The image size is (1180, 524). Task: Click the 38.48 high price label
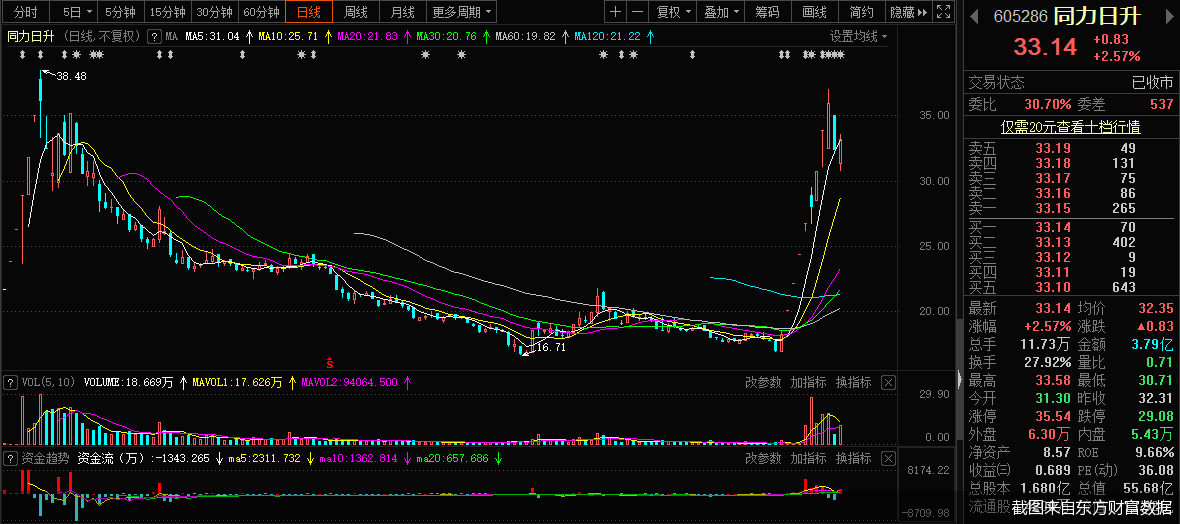71,76
